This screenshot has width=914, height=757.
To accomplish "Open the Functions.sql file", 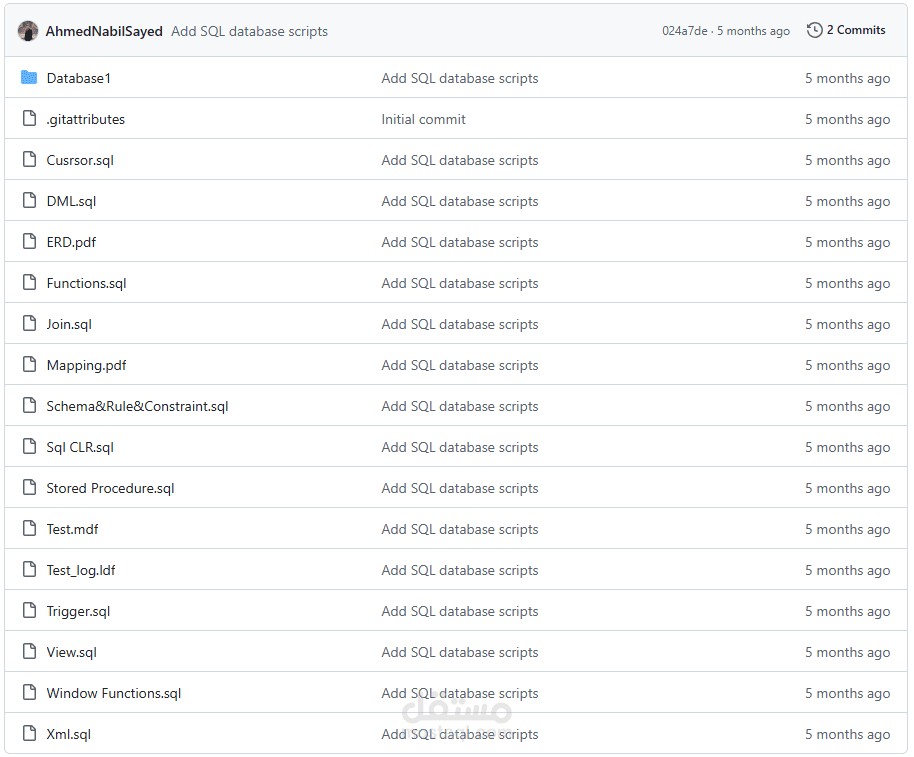I will tap(86, 283).
